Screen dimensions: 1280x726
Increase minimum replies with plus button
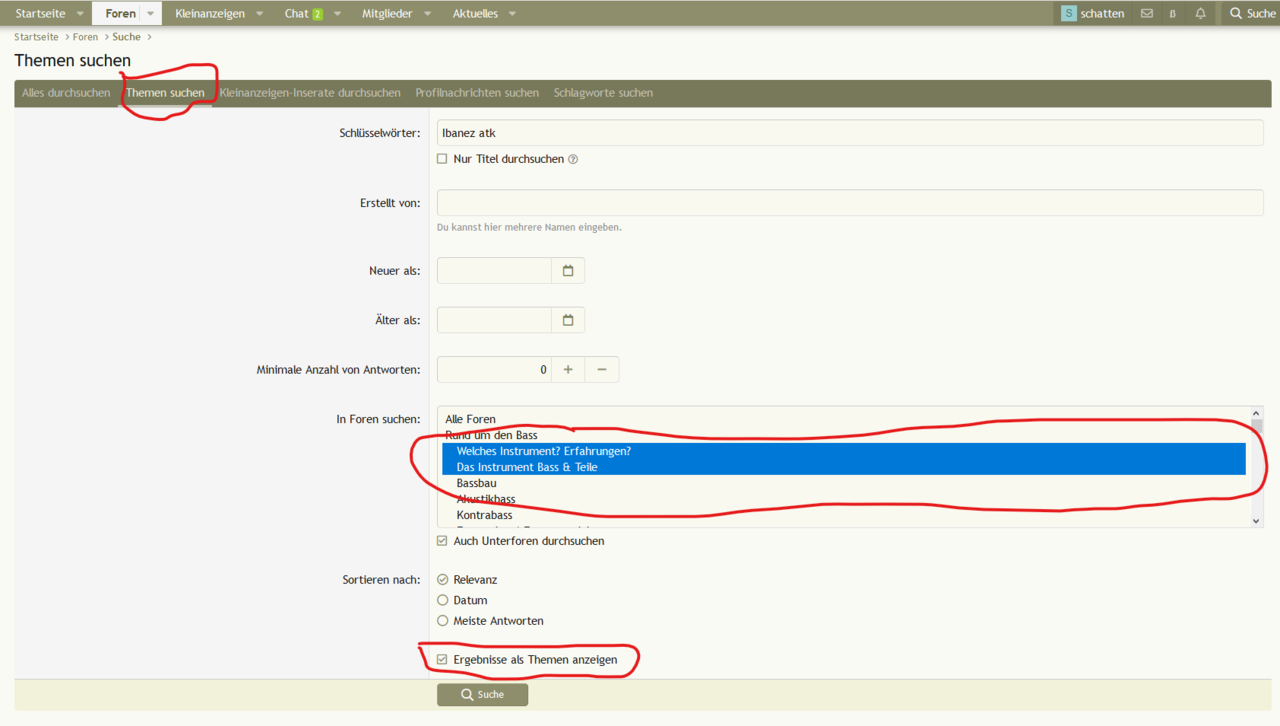(568, 370)
